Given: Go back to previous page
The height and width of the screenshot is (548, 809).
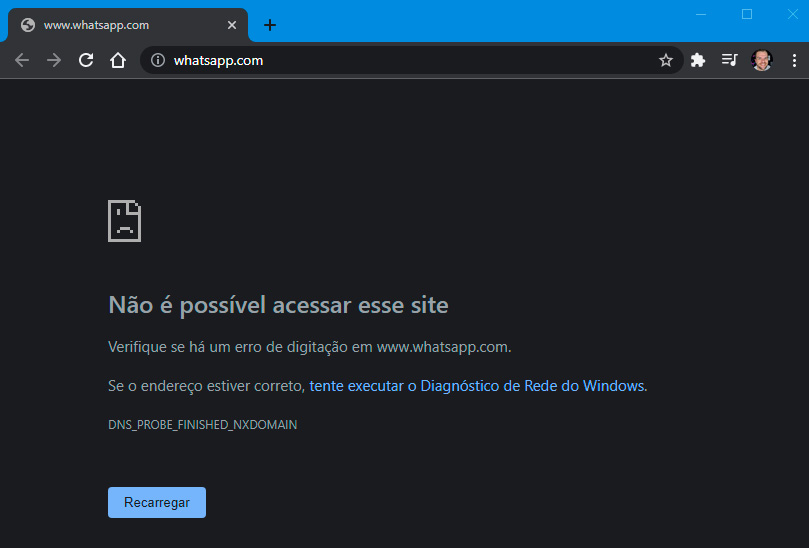Looking at the screenshot, I should point(22,60).
